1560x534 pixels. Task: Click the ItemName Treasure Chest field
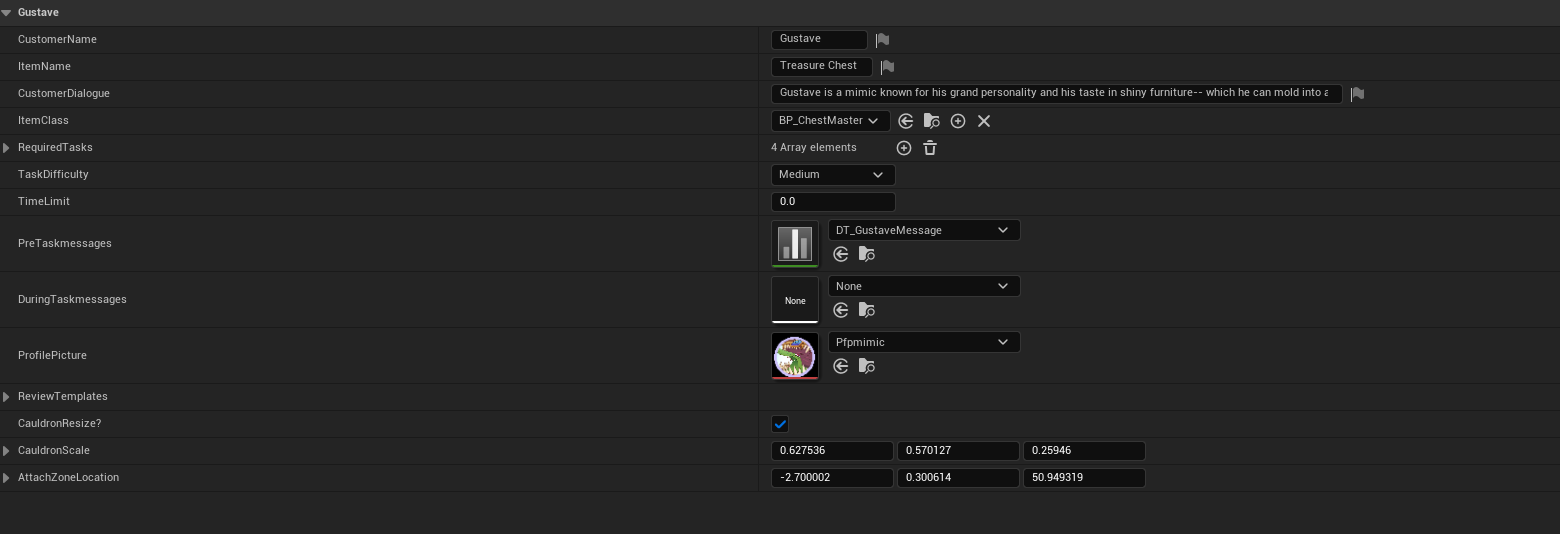click(x=821, y=66)
